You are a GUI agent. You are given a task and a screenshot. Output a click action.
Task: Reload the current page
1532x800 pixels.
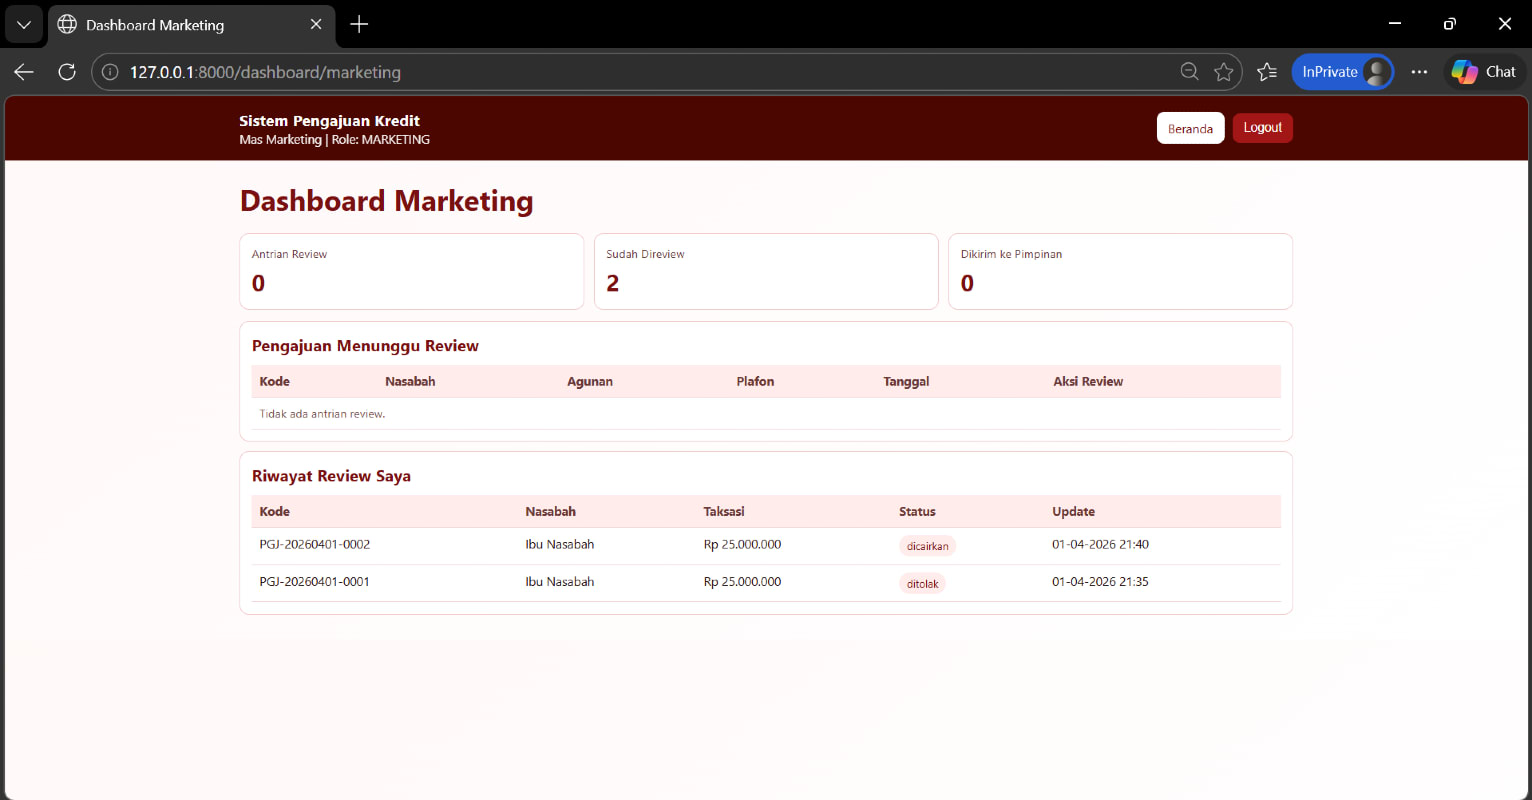click(67, 72)
